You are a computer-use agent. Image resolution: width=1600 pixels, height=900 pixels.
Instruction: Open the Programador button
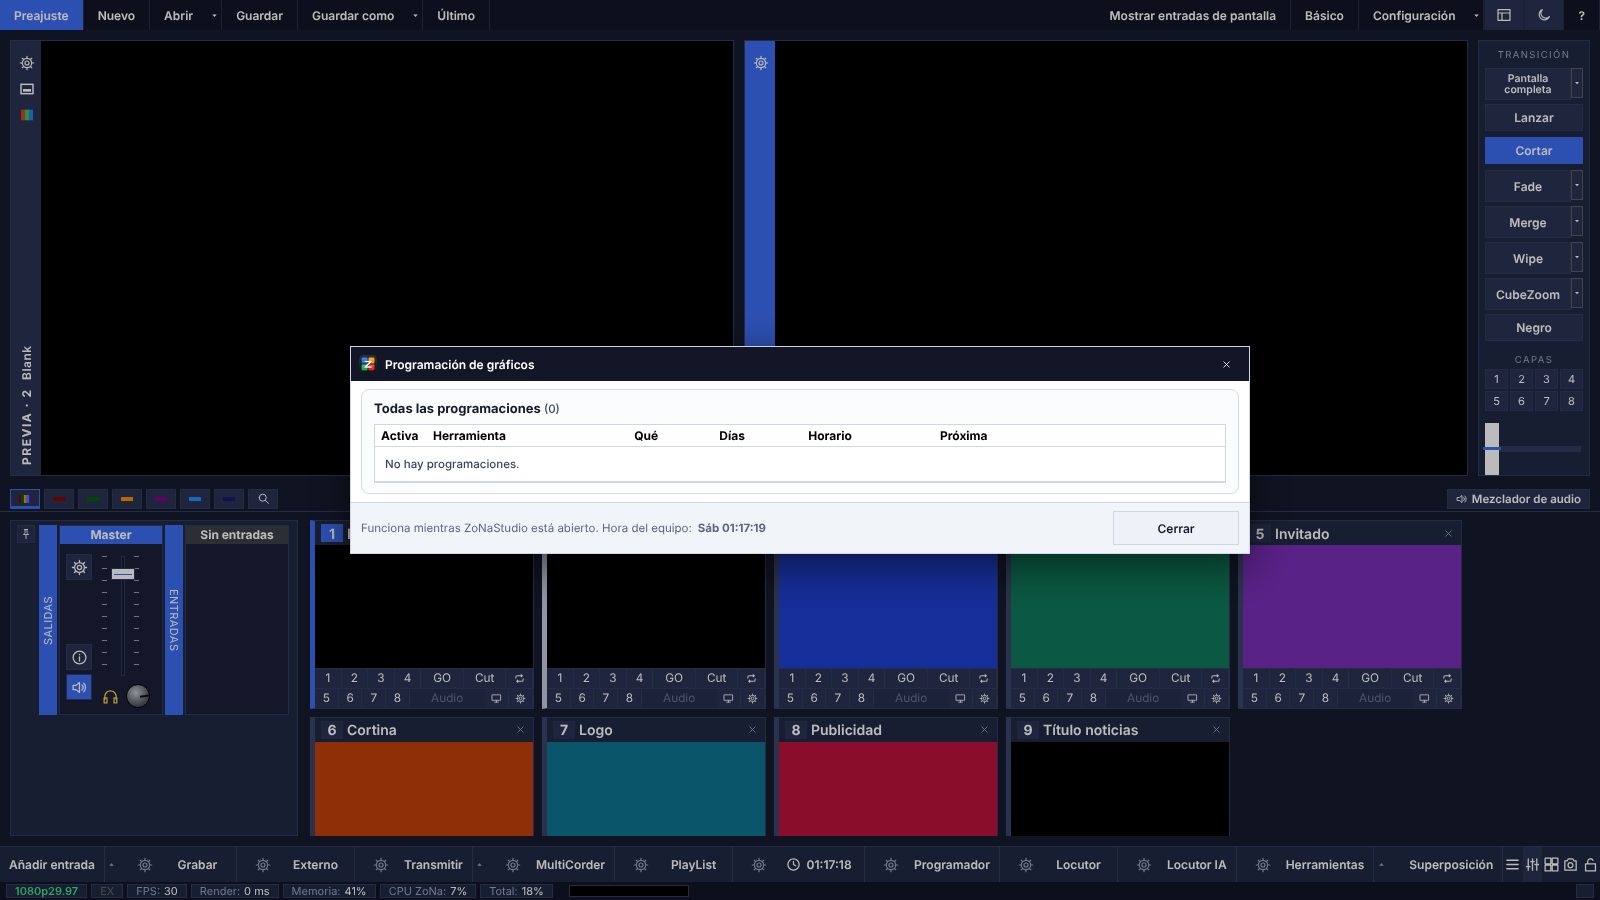point(951,865)
